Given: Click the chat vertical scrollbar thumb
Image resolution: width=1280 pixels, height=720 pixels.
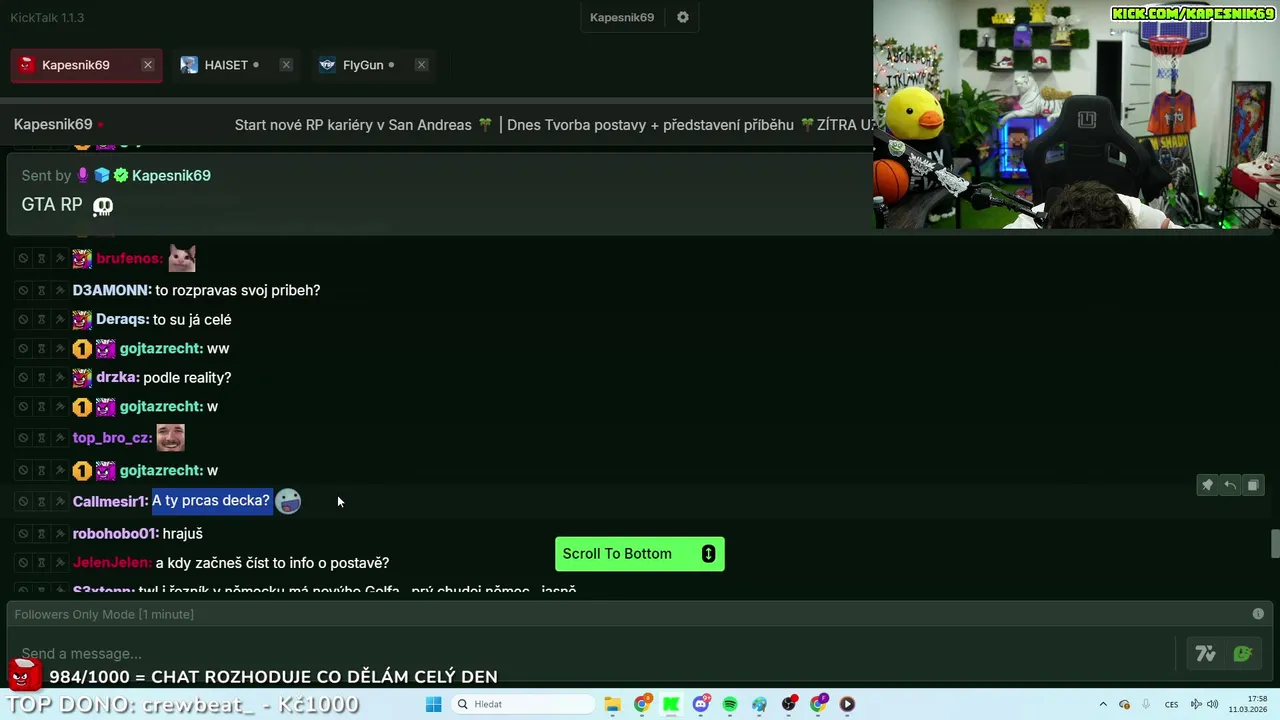Looking at the screenshot, I should (1275, 545).
